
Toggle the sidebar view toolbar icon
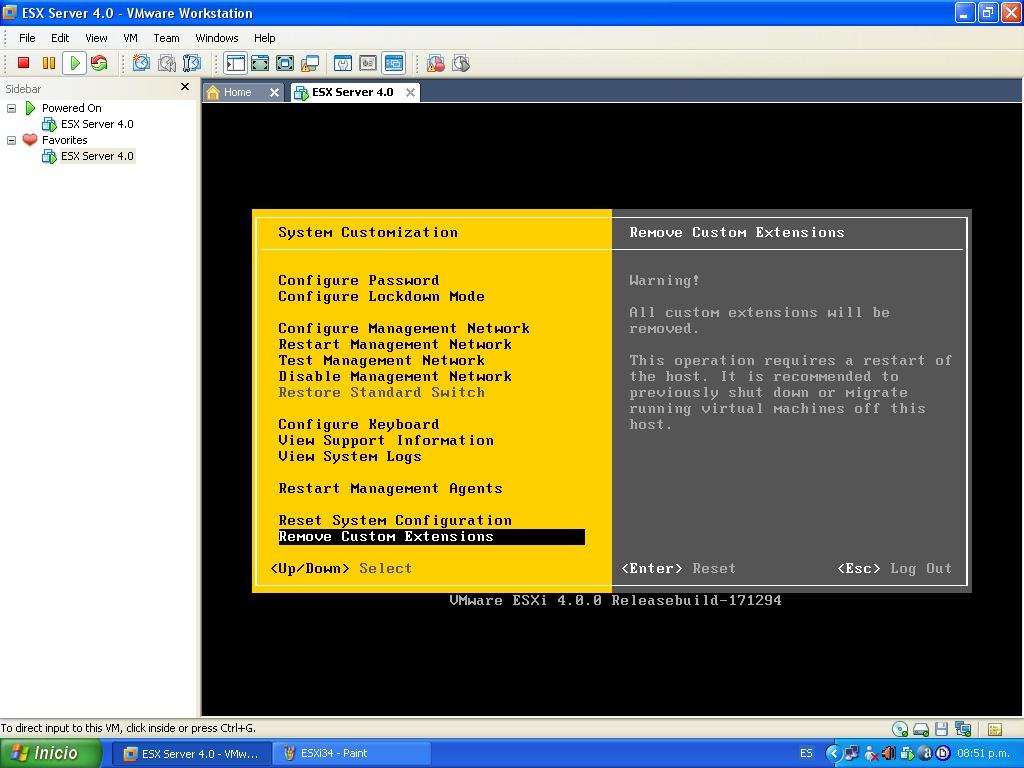[x=235, y=63]
